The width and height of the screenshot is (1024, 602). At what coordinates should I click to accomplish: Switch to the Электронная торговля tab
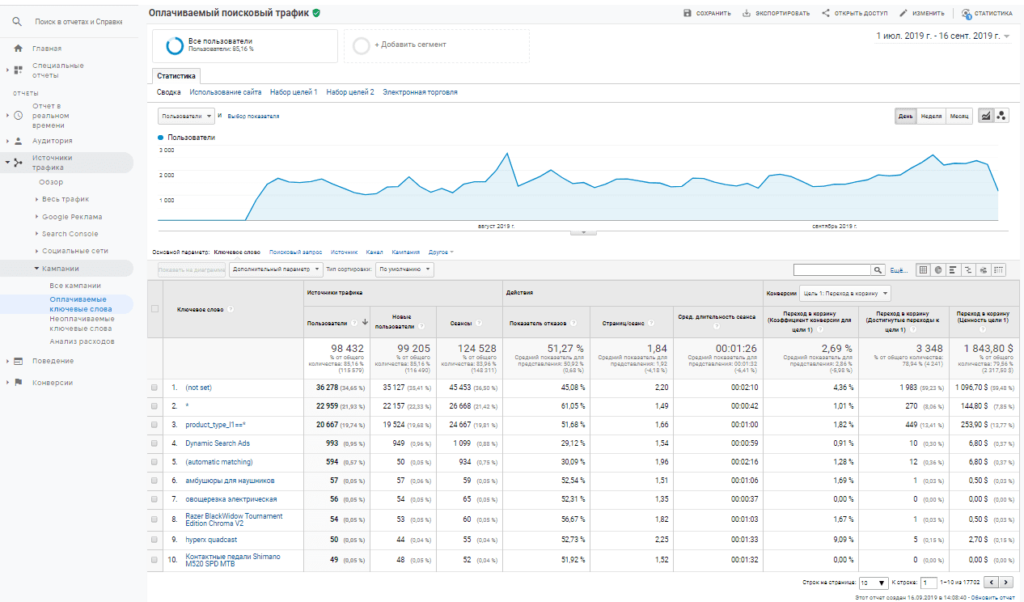coord(419,92)
